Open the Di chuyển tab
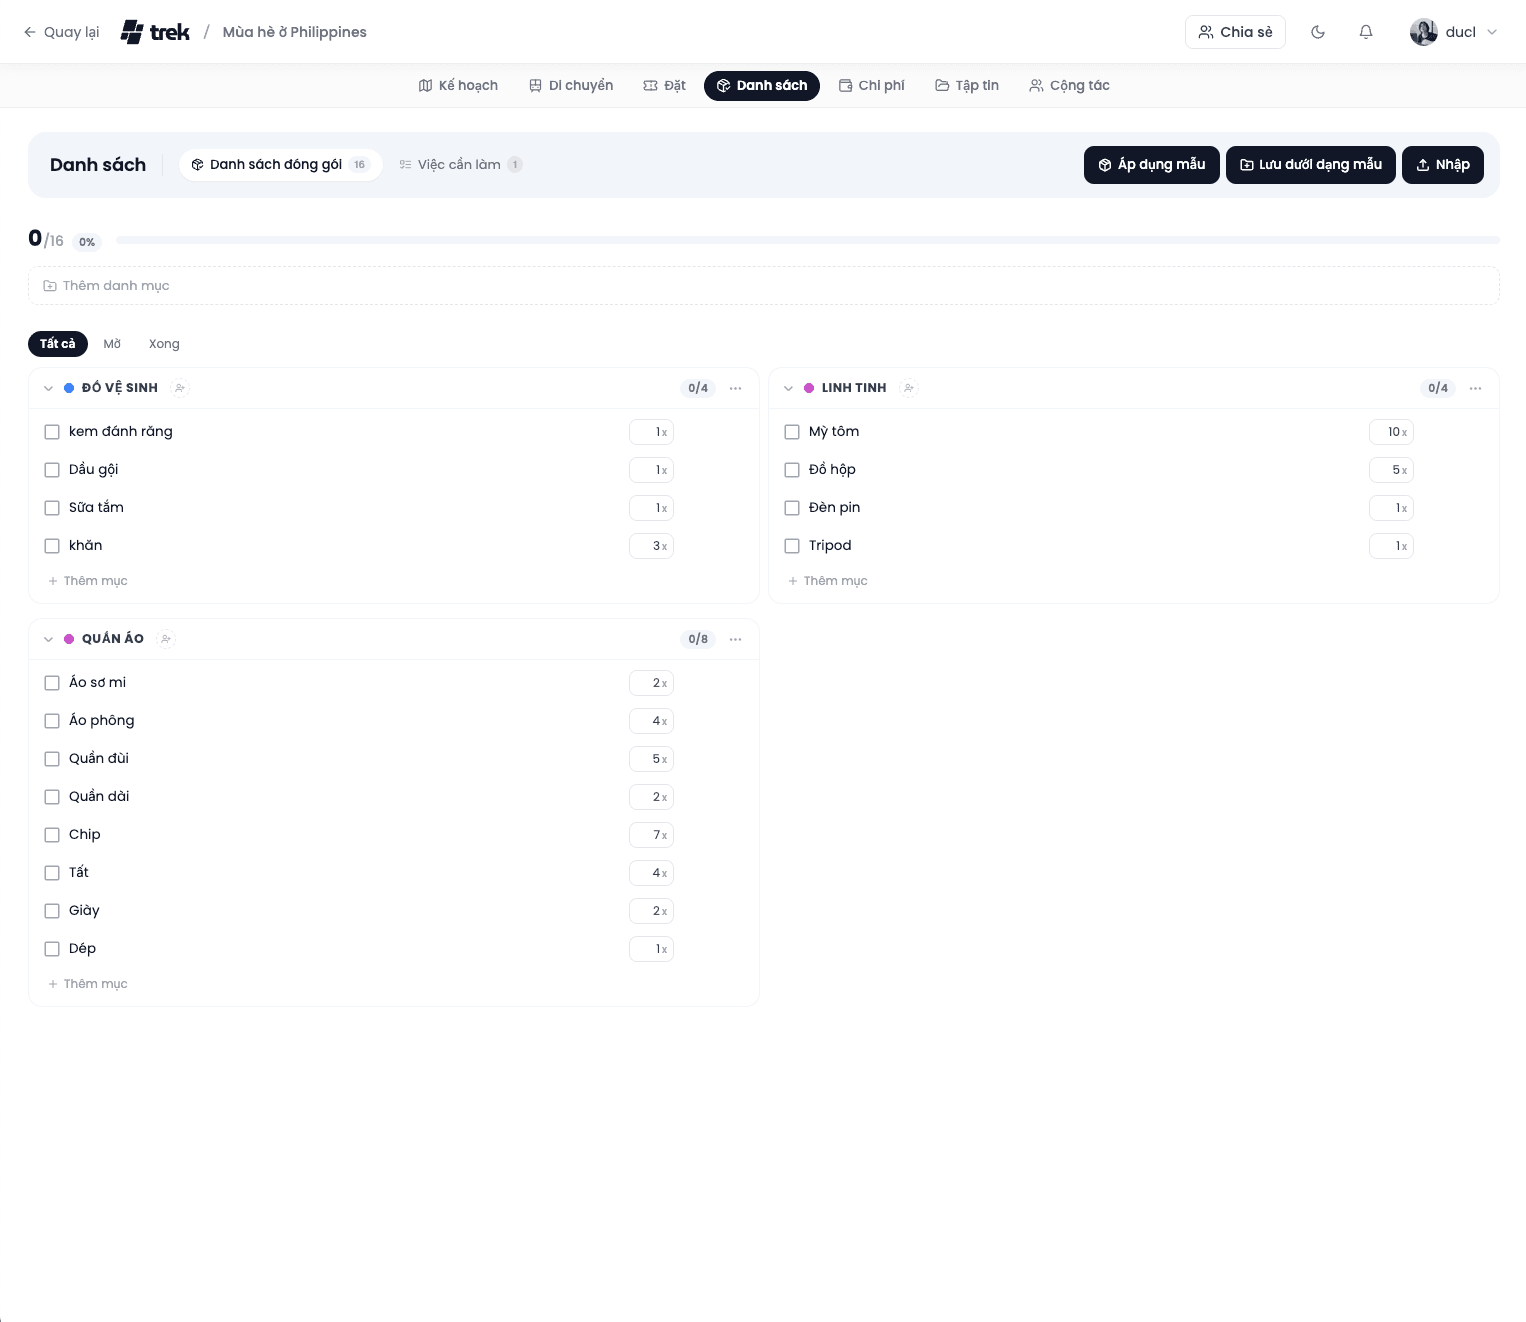 (571, 86)
